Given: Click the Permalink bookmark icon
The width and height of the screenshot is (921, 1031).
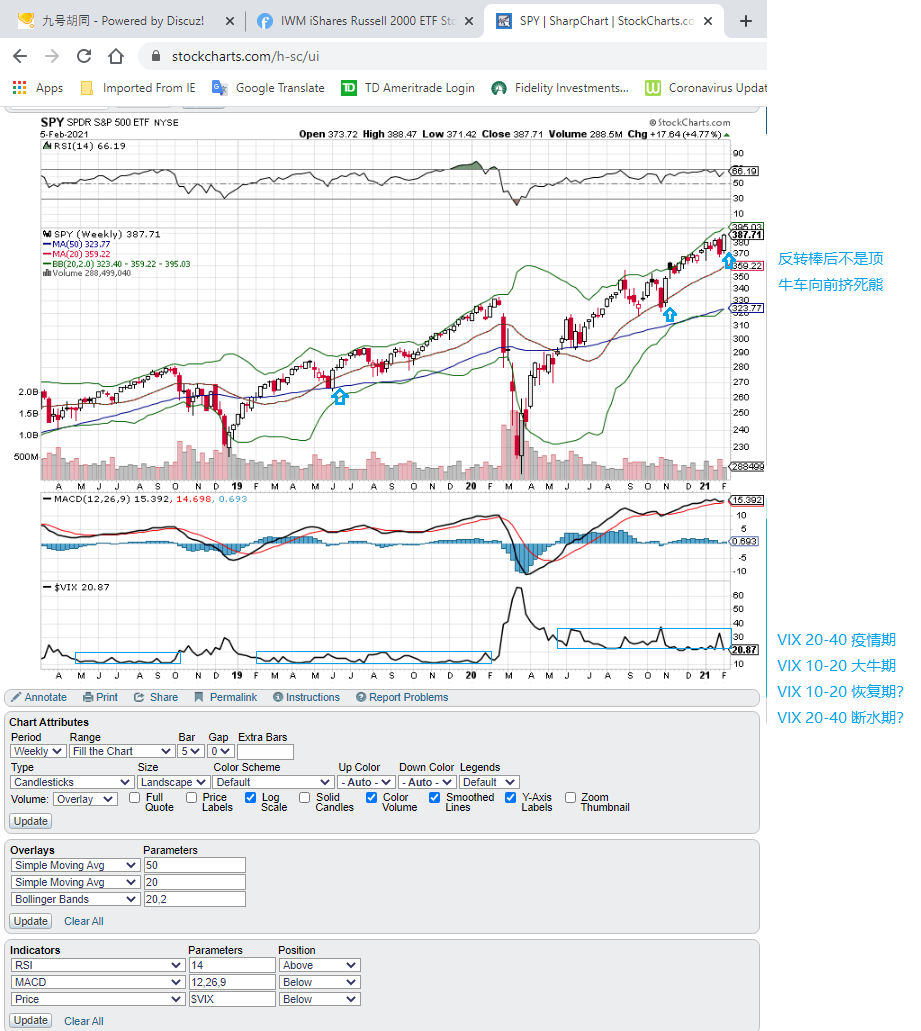Looking at the screenshot, I should click(199, 698).
